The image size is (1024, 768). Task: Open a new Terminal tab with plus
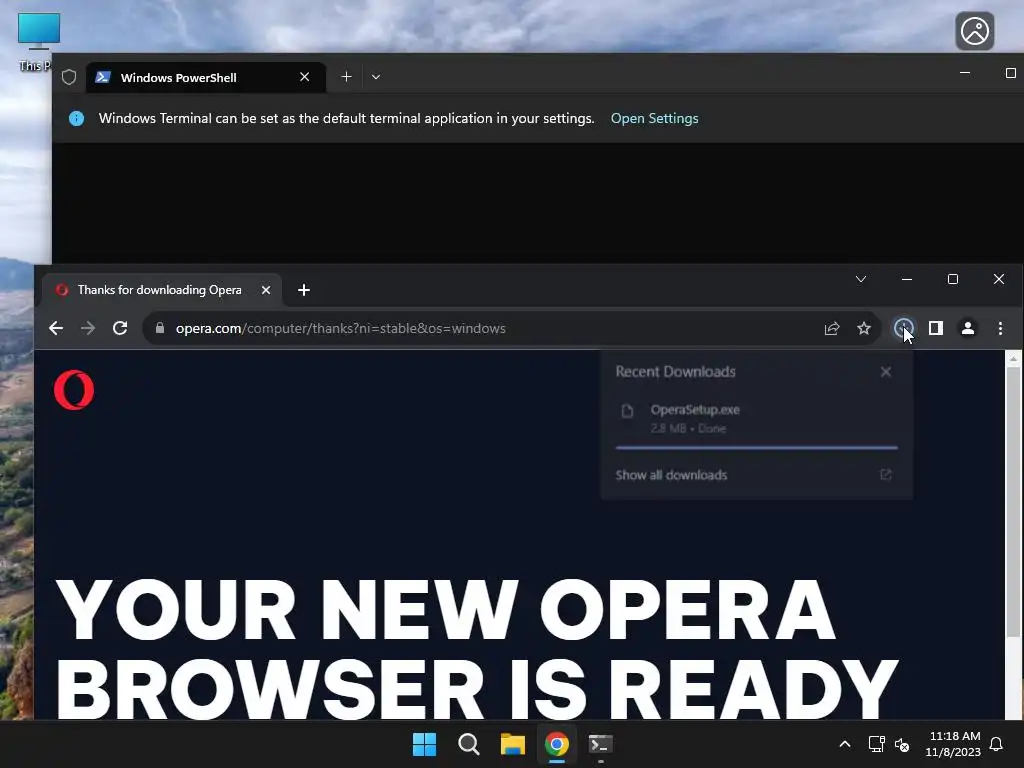[x=346, y=77]
